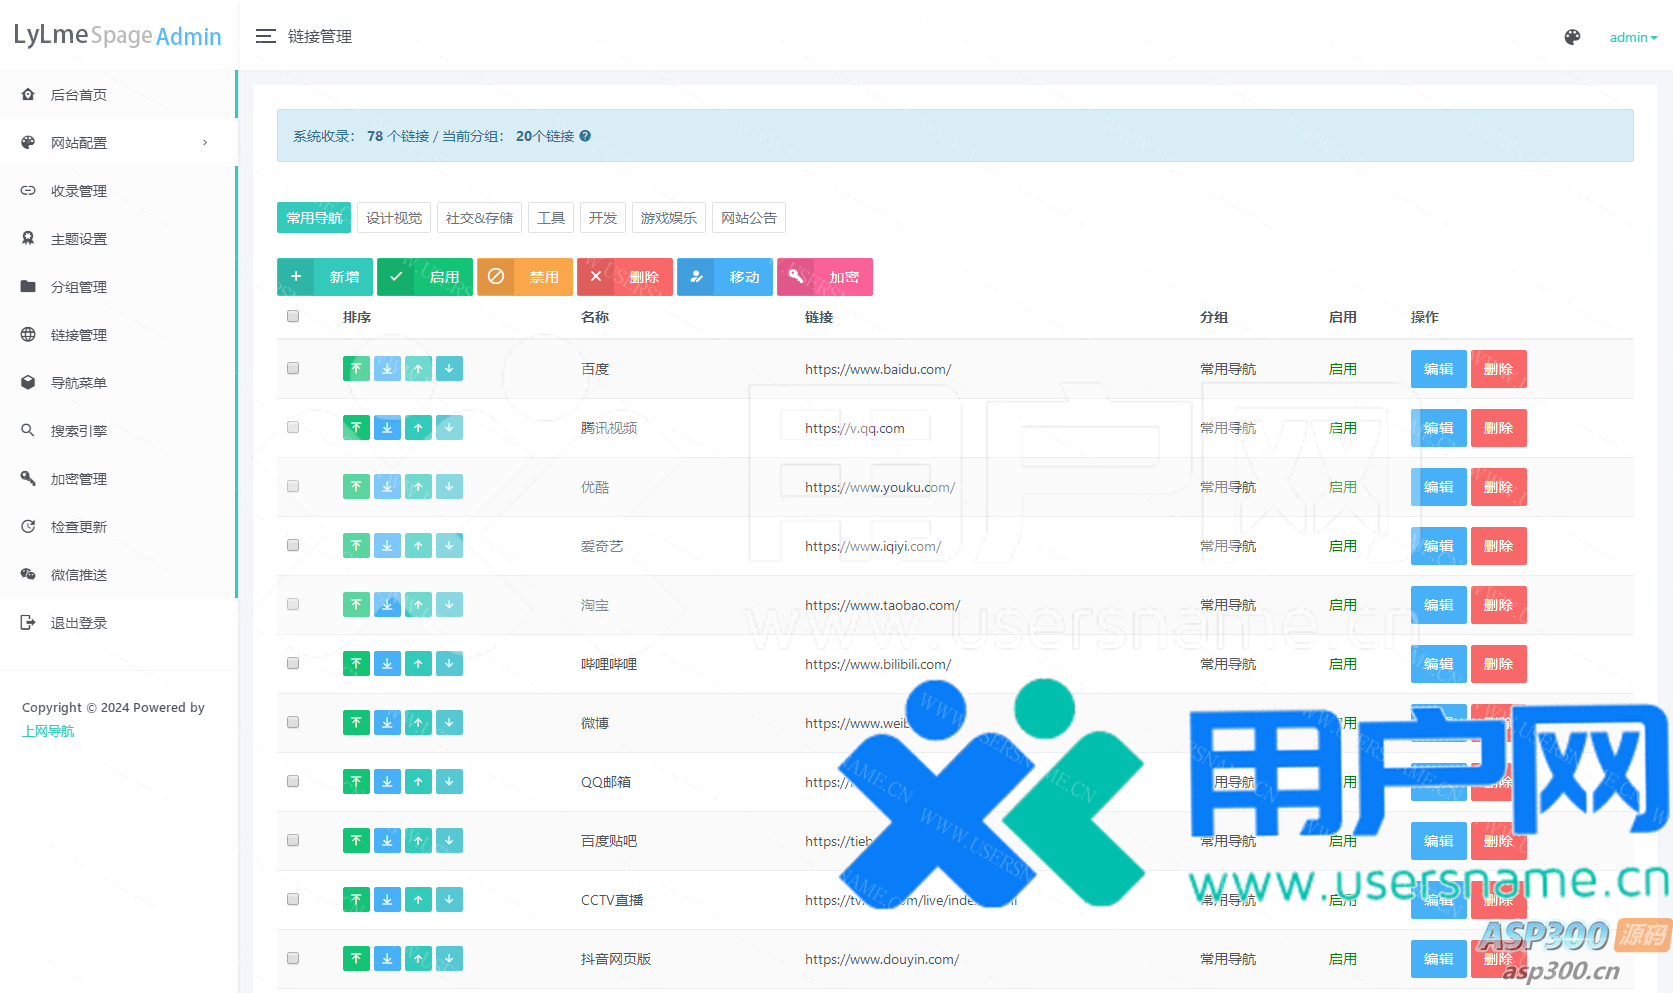Check the 微博 row checkbox
The width and height of the screenshot is (1673, 993).
tap(293, 722)
